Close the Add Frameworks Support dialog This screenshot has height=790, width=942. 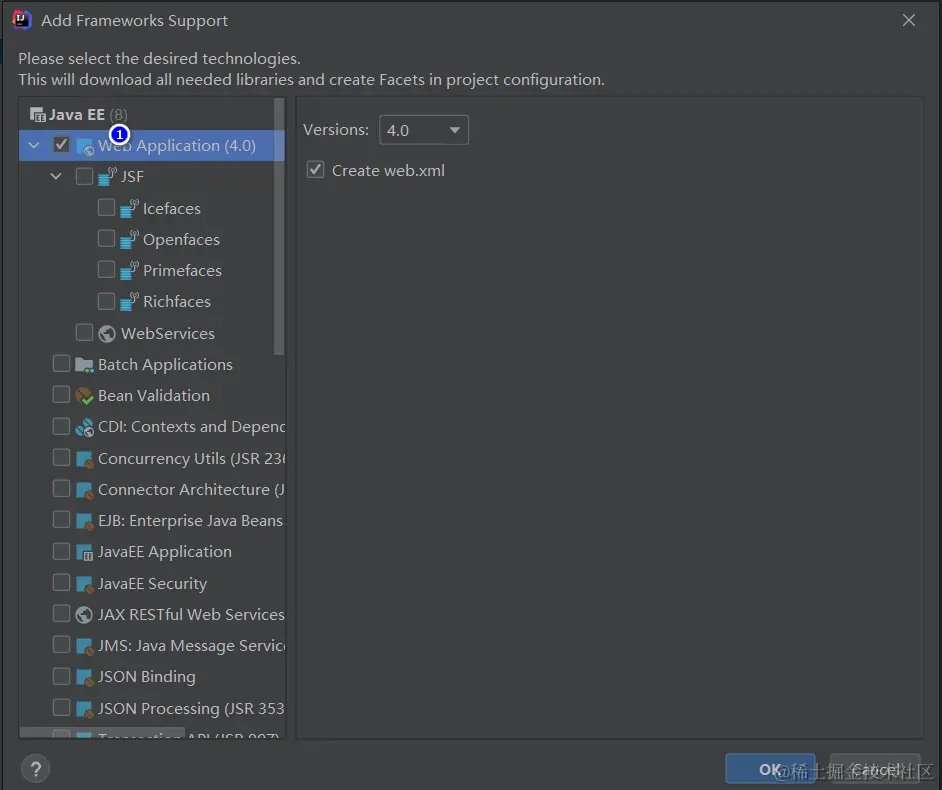click(x=909, y=20)
